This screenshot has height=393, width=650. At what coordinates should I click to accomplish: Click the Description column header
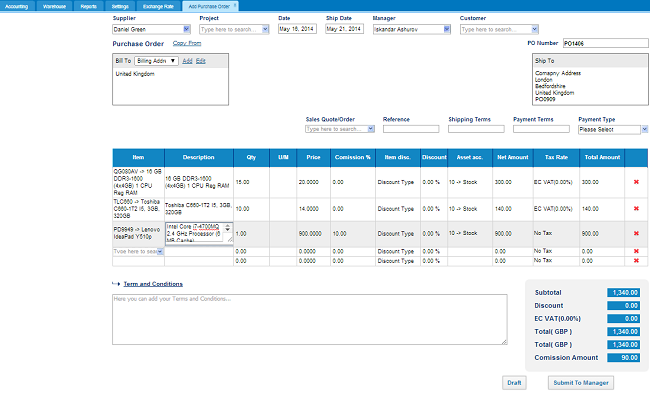(199, 158)
